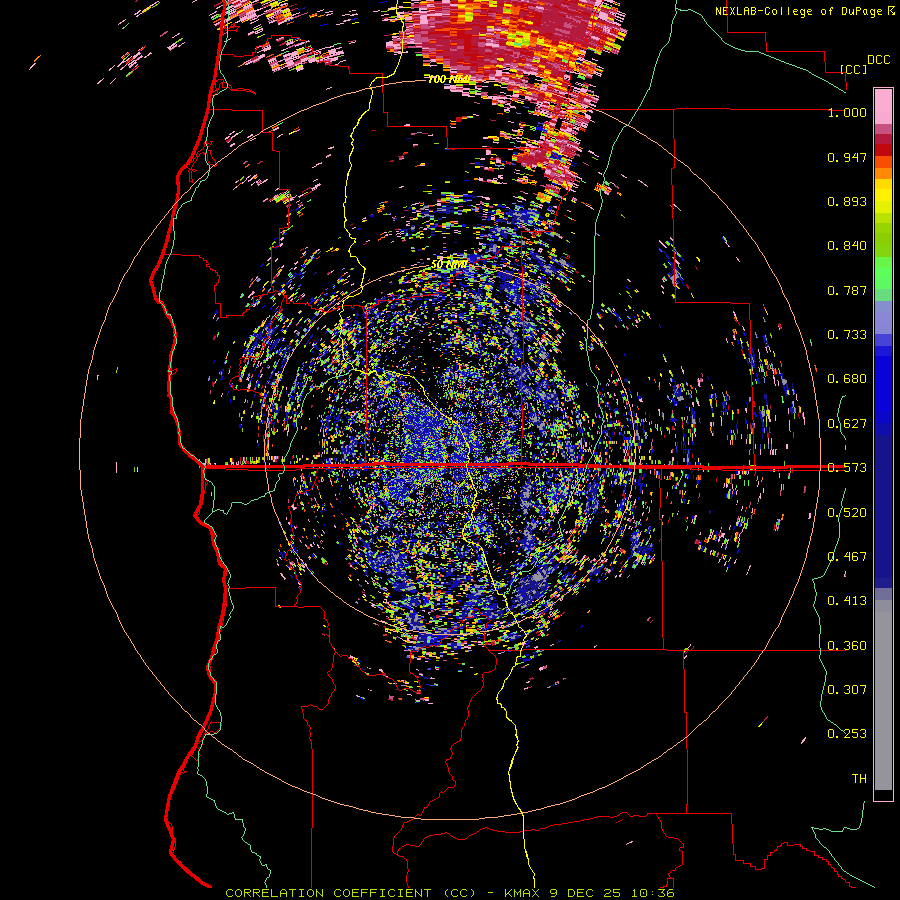Click the 0.360 color scale value
900x900 pixels.
[847, 646]
